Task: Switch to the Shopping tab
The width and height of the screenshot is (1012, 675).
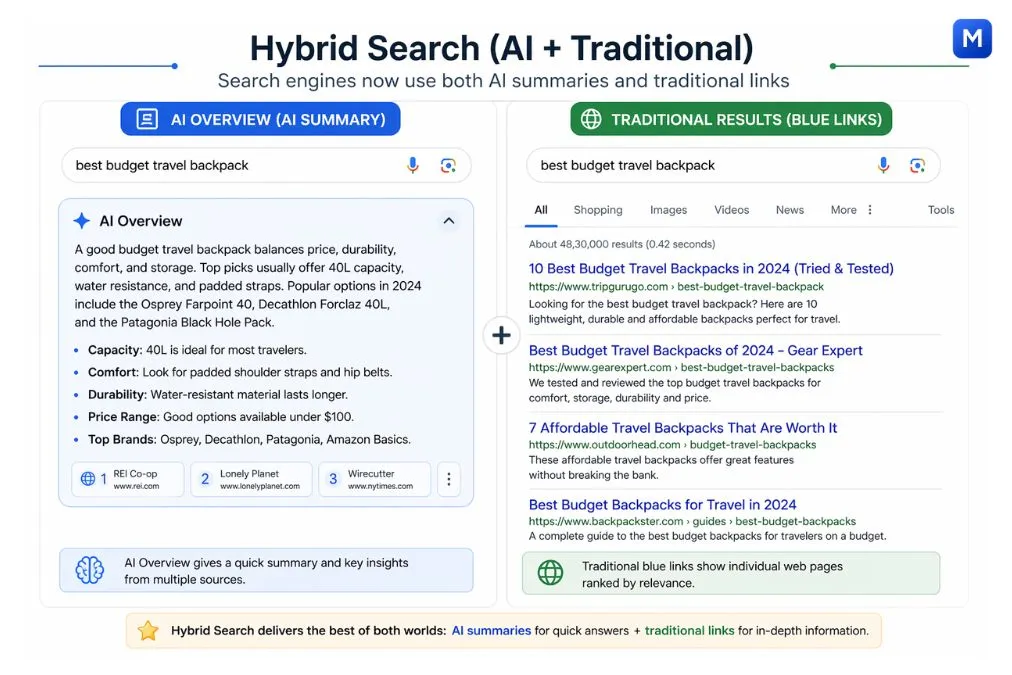Action: 597,210
